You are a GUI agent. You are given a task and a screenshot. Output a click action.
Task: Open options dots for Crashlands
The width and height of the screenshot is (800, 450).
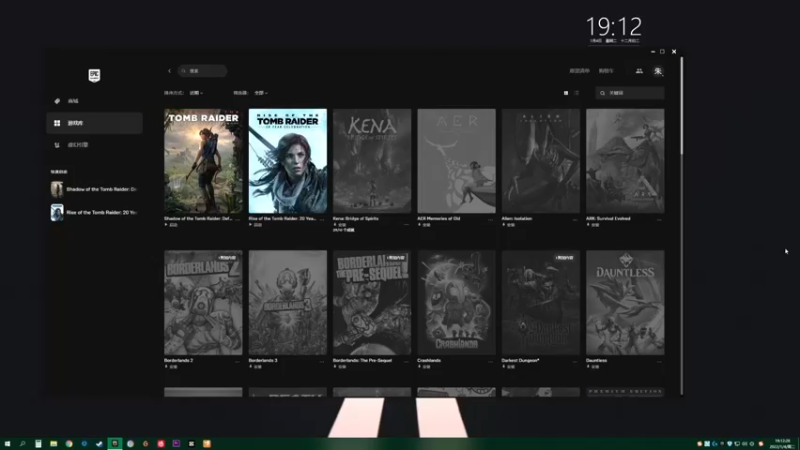[490, 362]
